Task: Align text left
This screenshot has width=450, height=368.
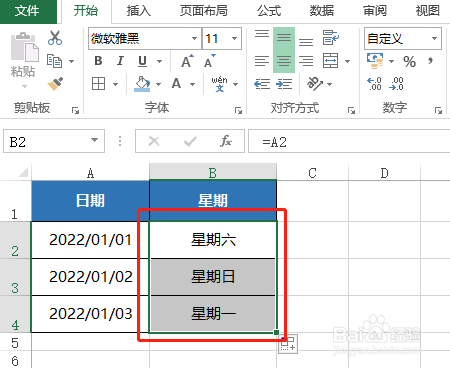Action: point(262,61)
